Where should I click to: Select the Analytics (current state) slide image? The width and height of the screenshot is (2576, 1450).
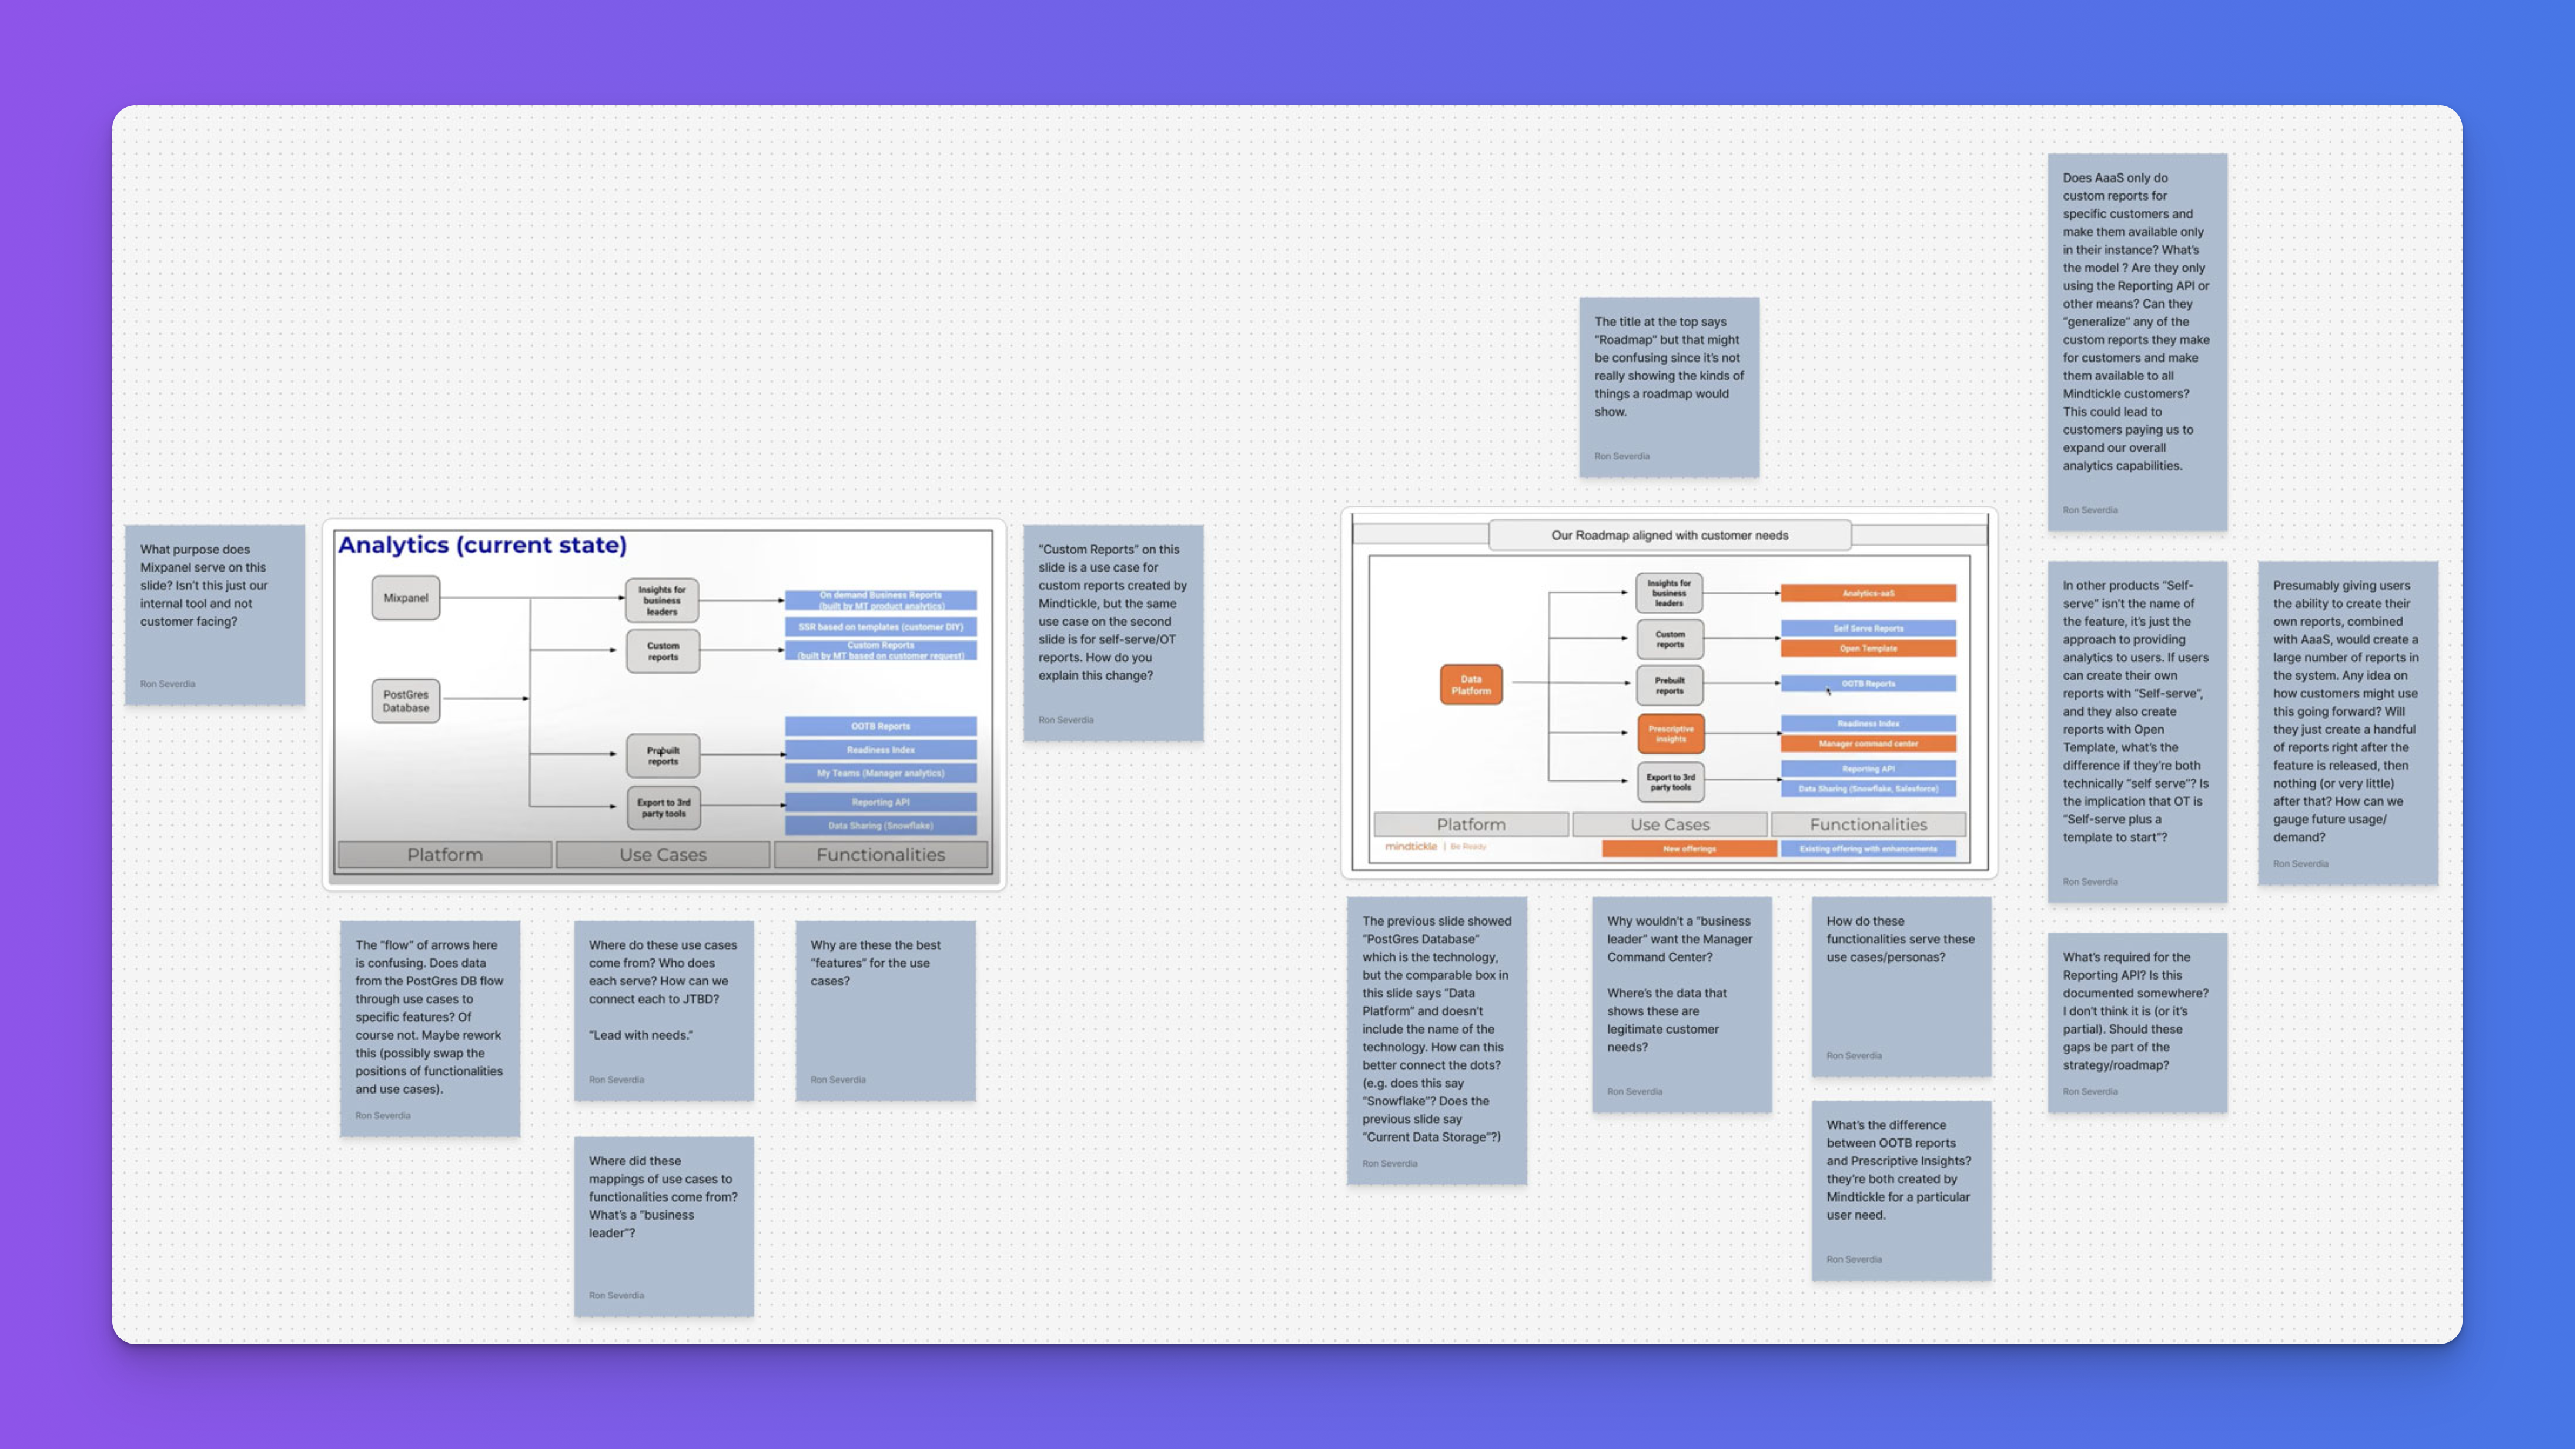pos(663,704)
